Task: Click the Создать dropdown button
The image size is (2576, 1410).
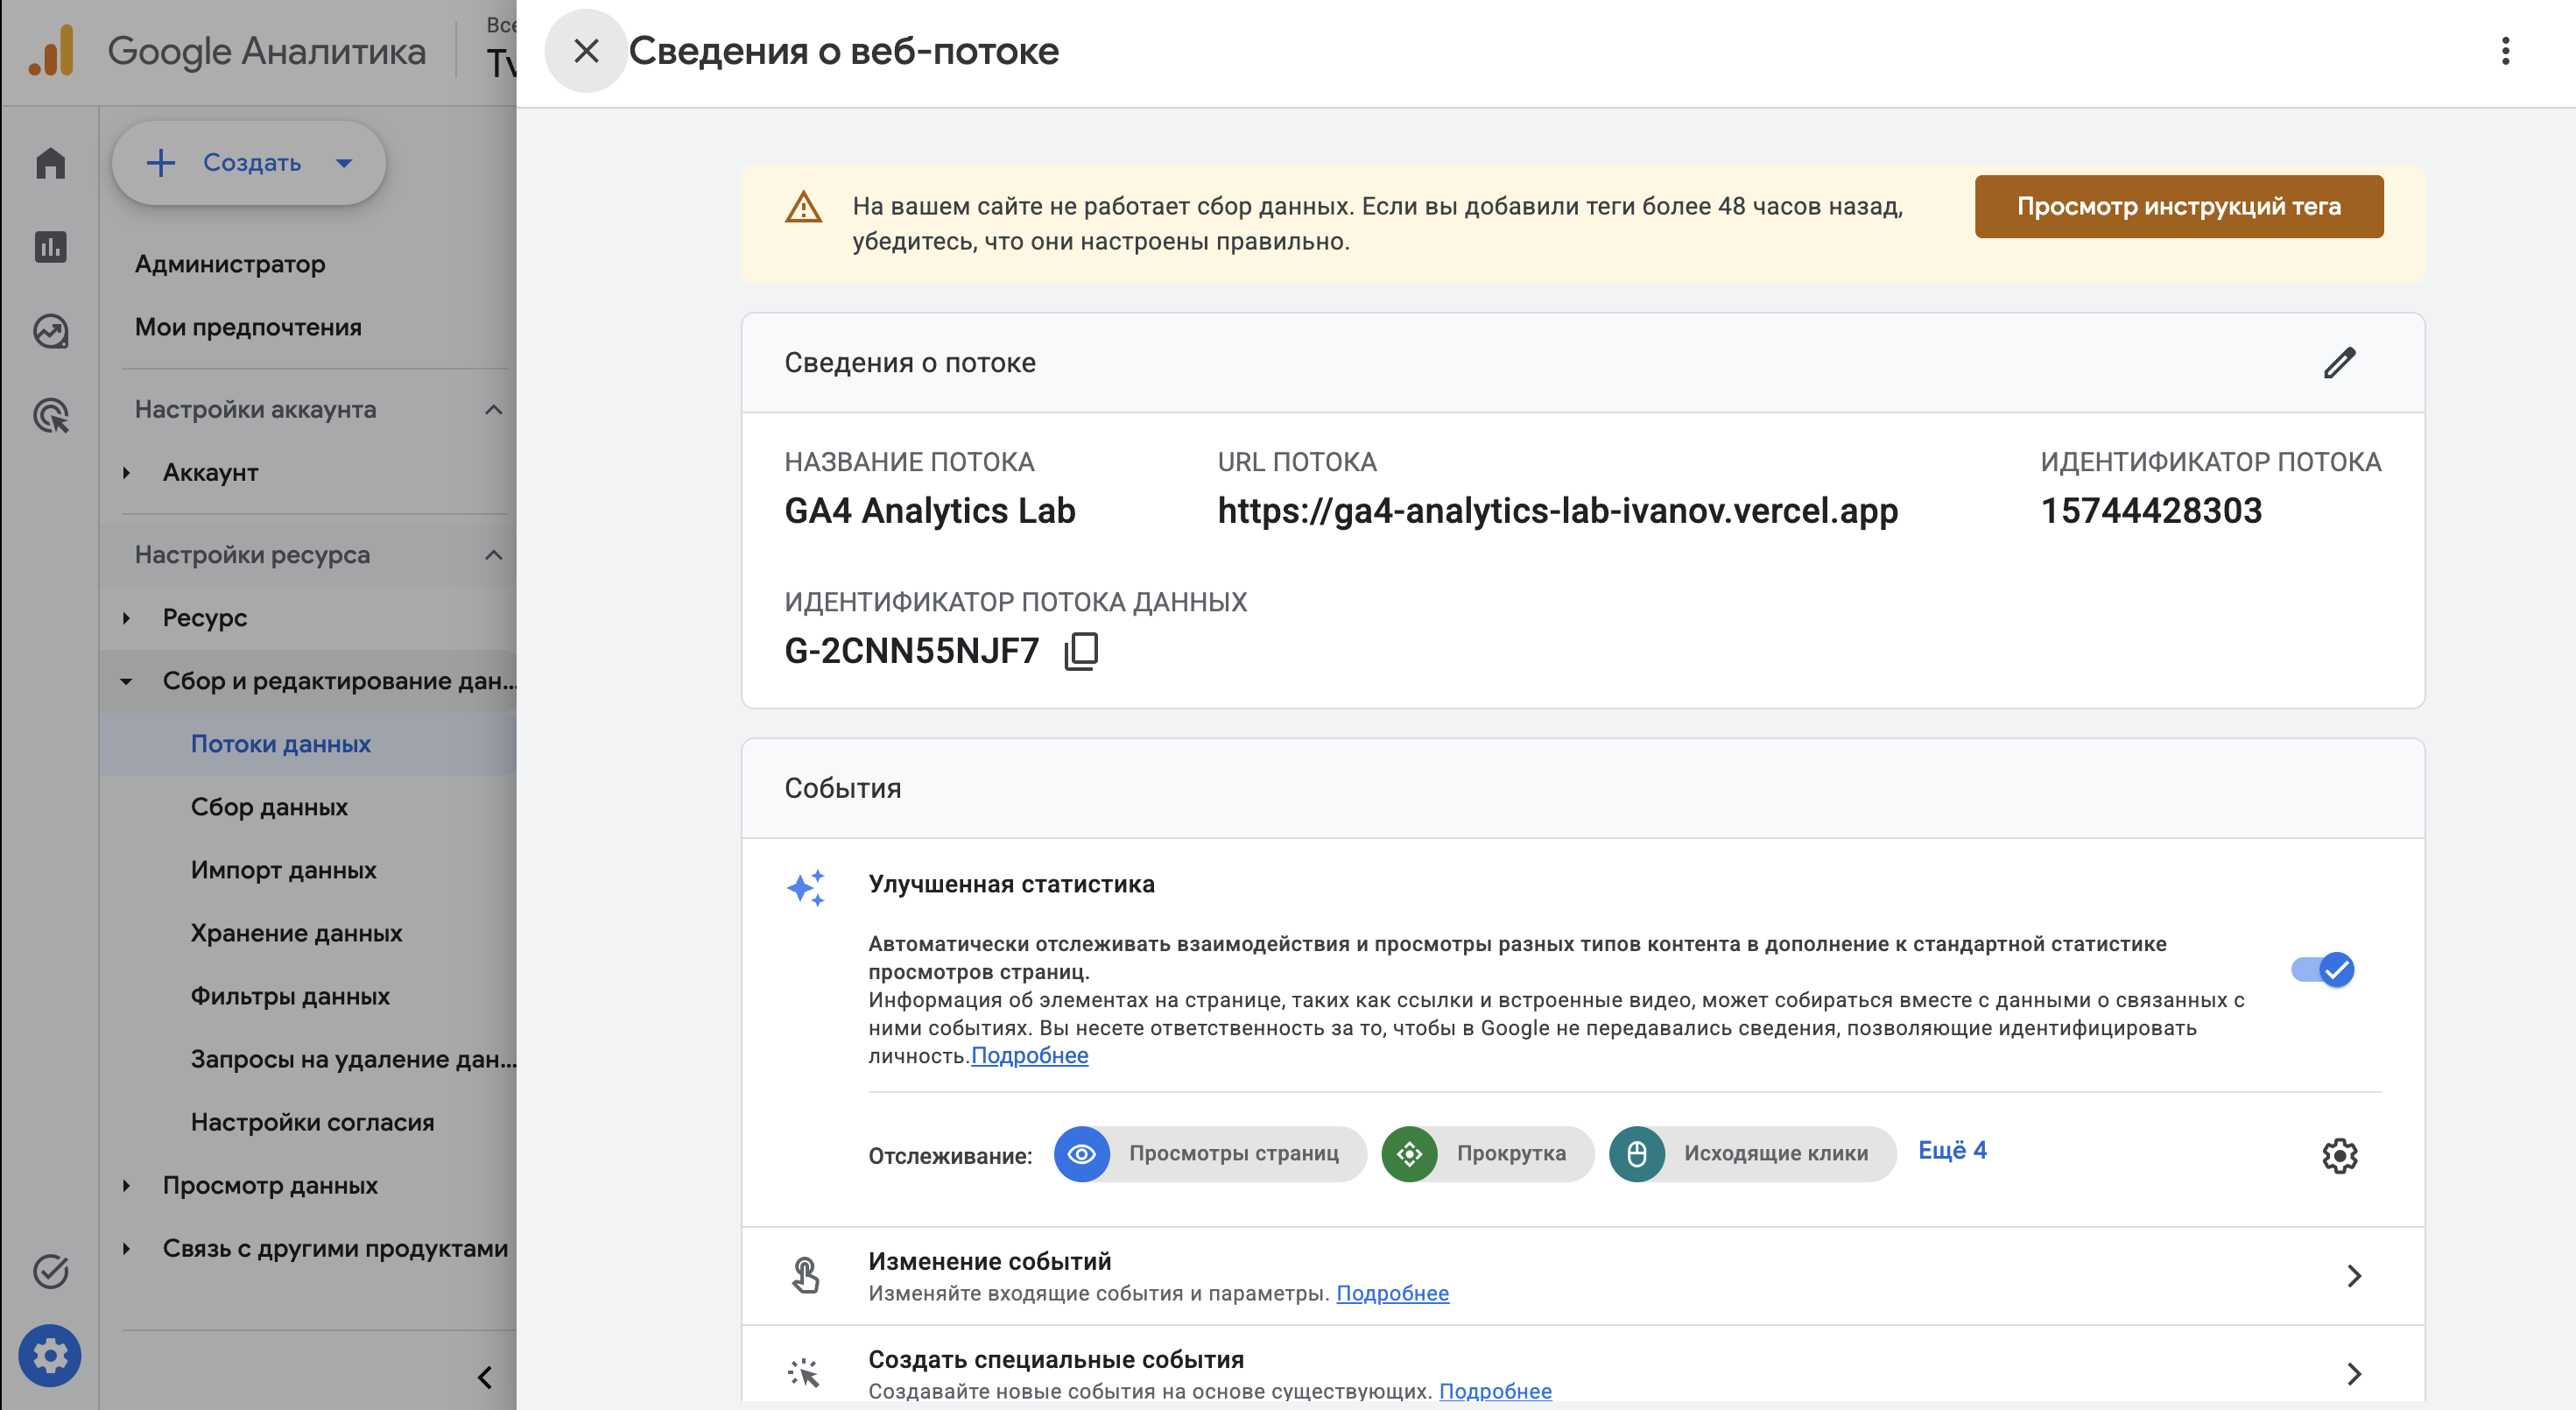Action: pyautogui.click(x=249, y=163)
